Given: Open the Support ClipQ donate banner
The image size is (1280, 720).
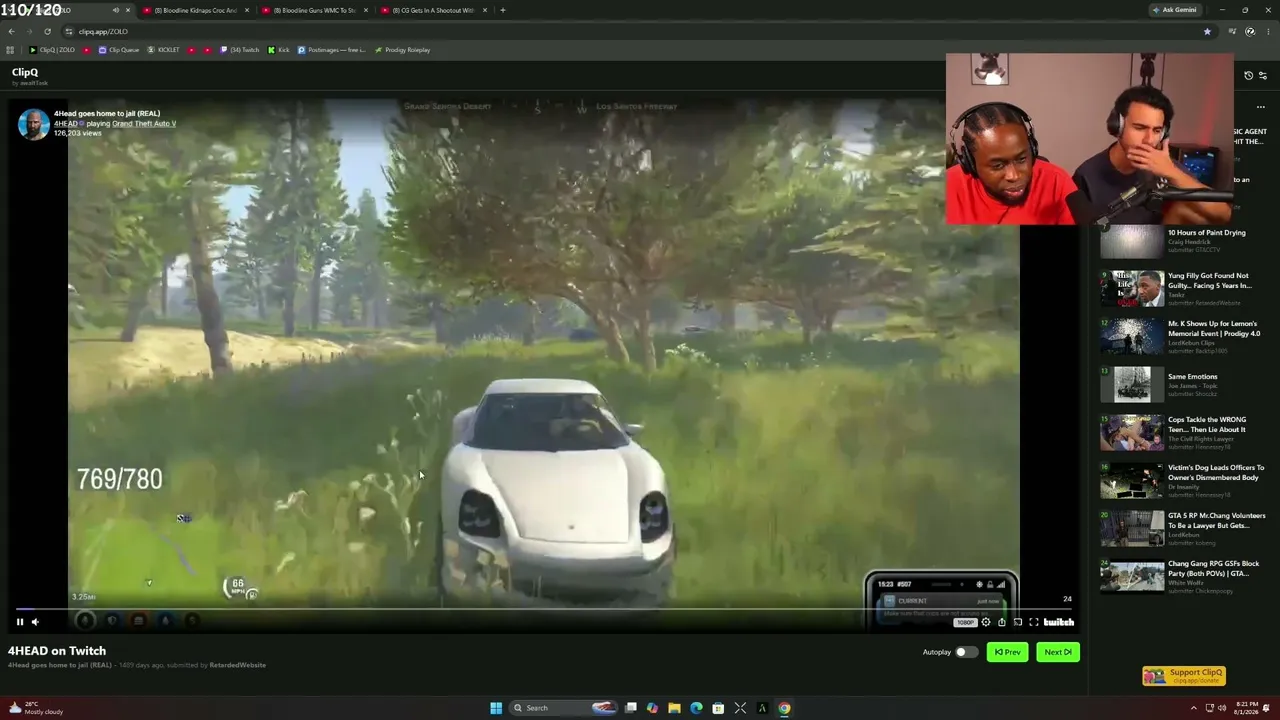Looking at the screenshot, I should [1184, 676].
